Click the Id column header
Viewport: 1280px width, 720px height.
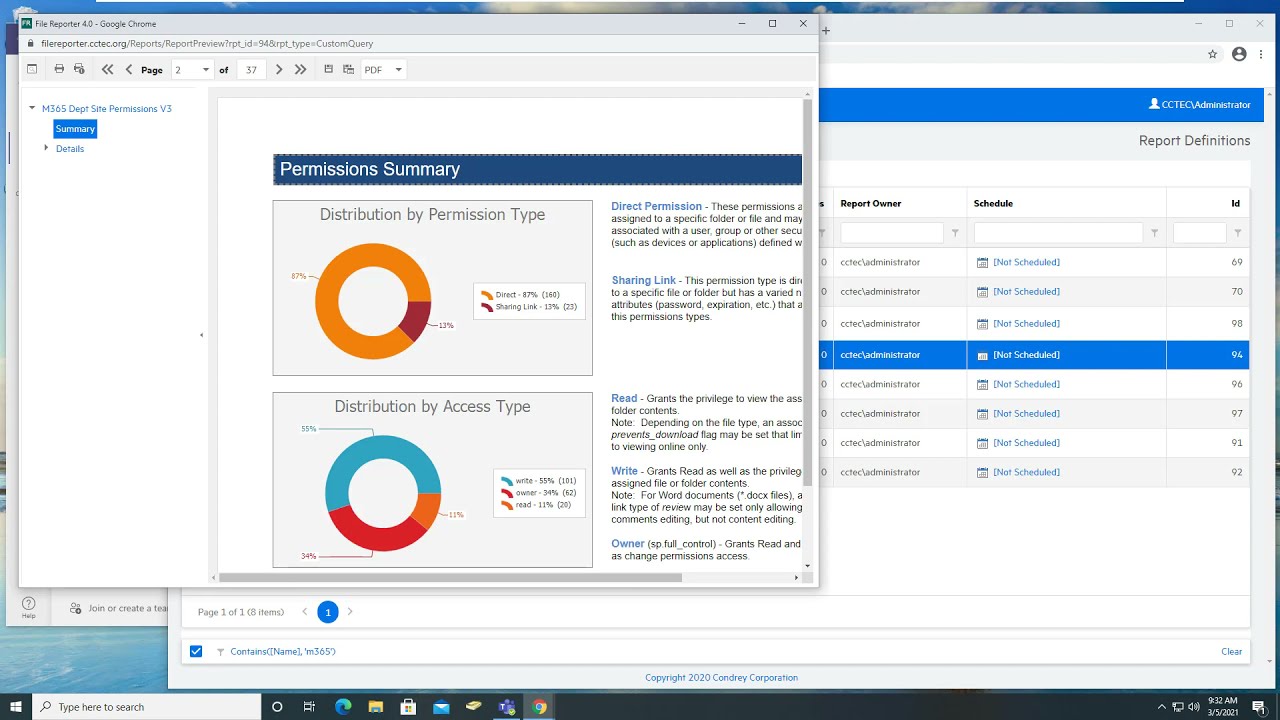1235,203
